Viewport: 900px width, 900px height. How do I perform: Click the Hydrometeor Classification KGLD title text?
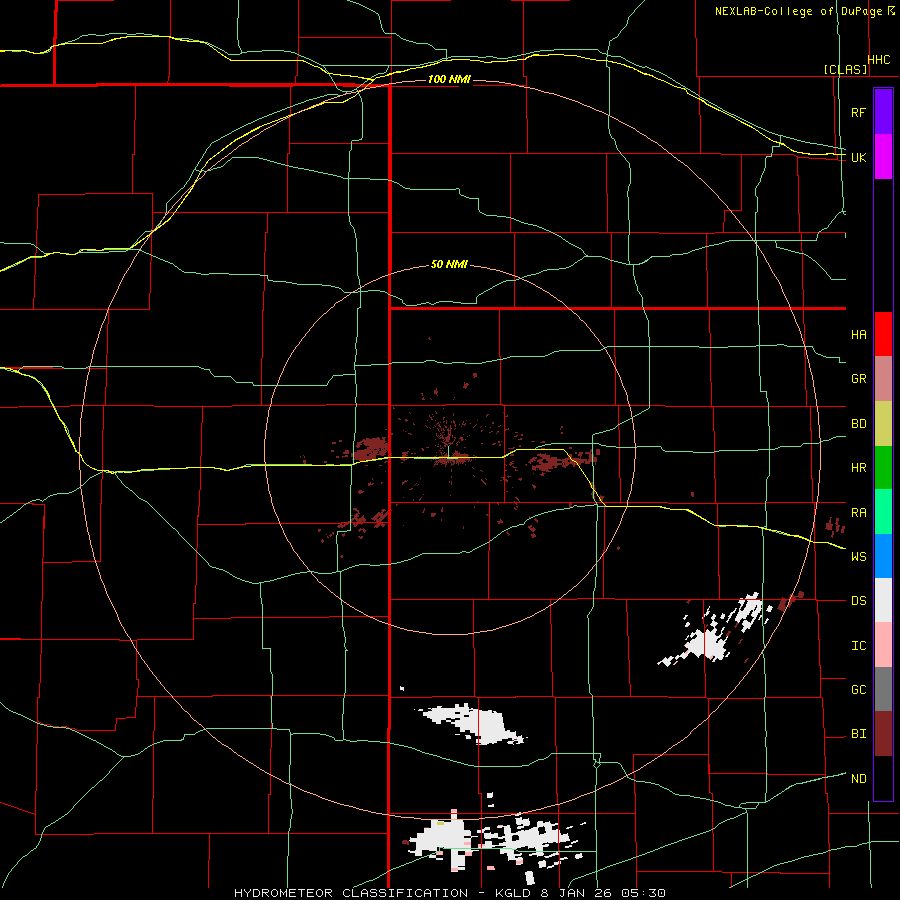click(x=450, y=893)
